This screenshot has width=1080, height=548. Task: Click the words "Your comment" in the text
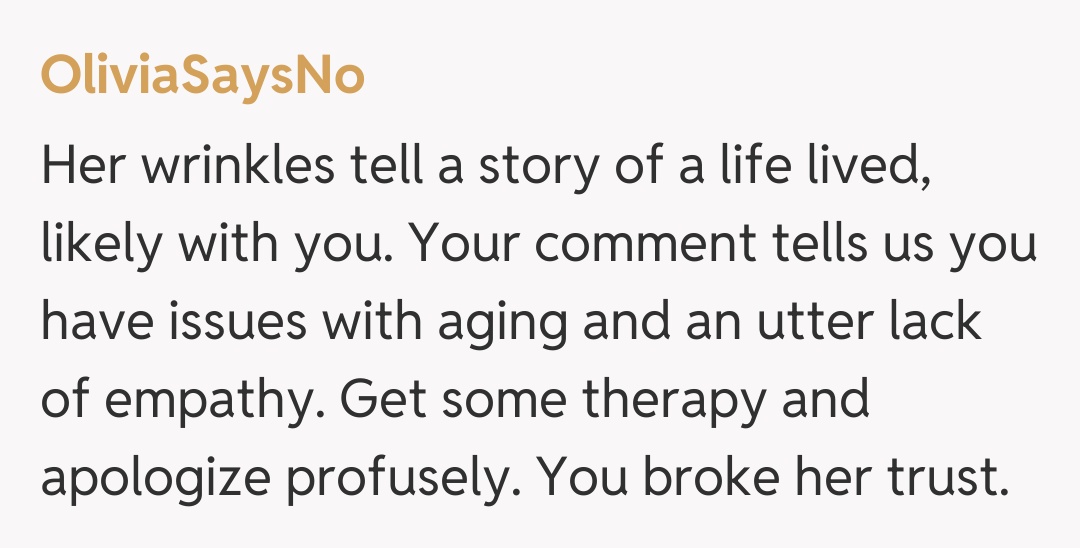583,245
